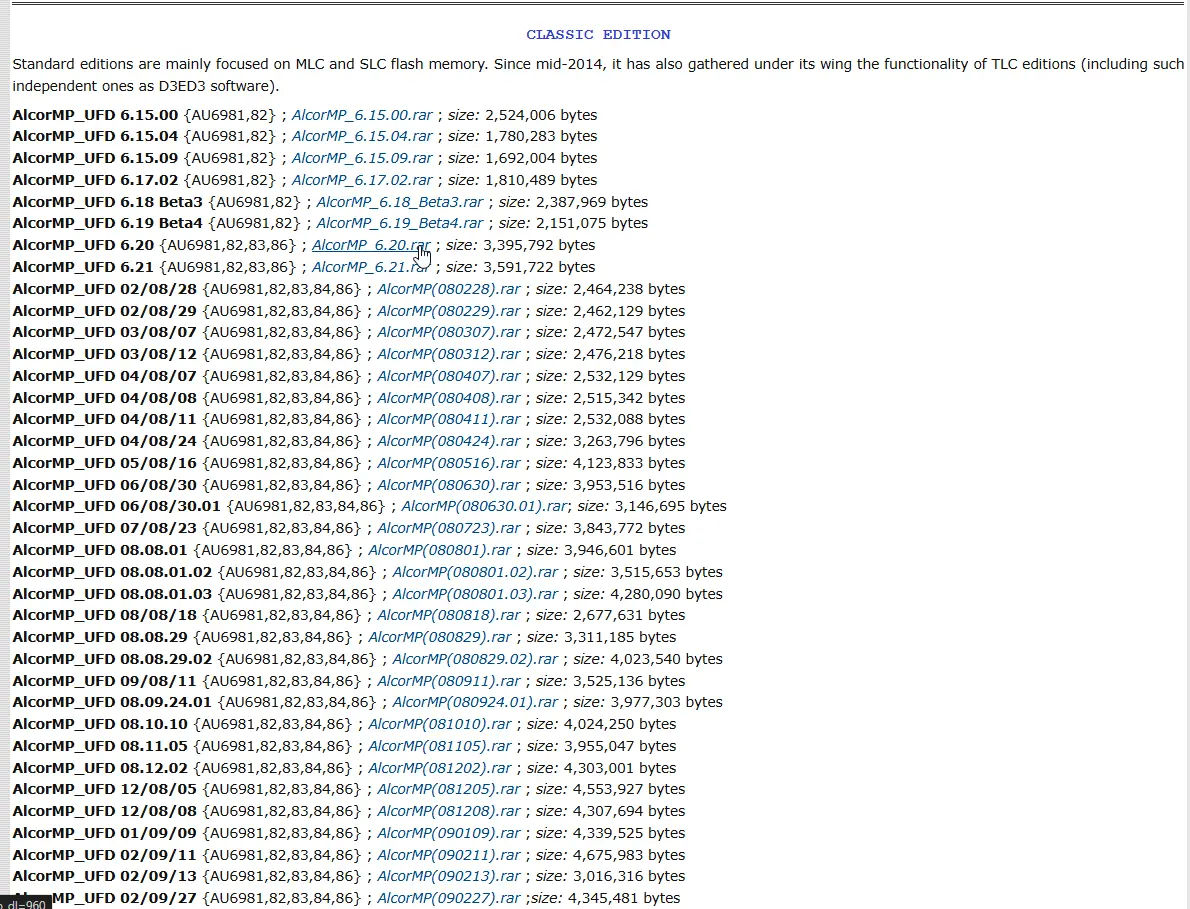
Task: Click the CLASSIC EDITION heading
Action: (x=598, y=35)
